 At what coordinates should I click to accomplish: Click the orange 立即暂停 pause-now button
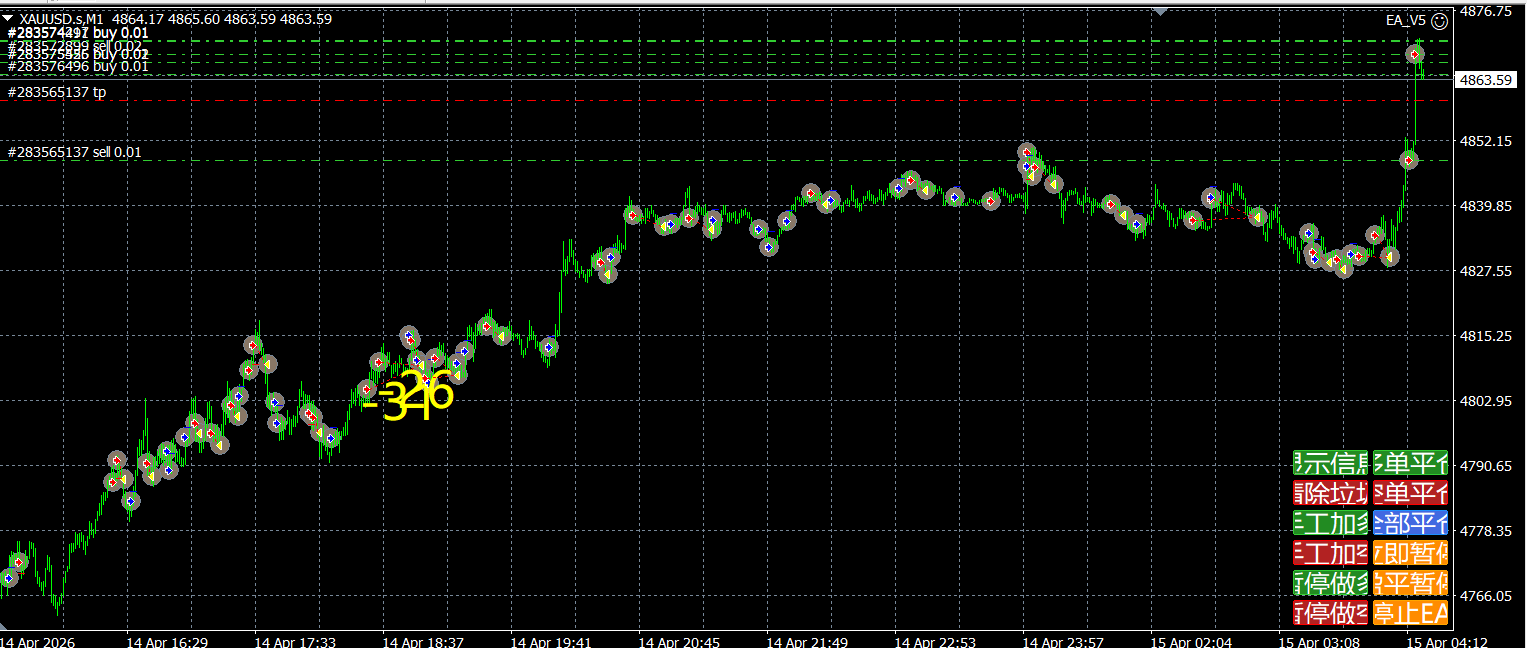(1410, 552)
